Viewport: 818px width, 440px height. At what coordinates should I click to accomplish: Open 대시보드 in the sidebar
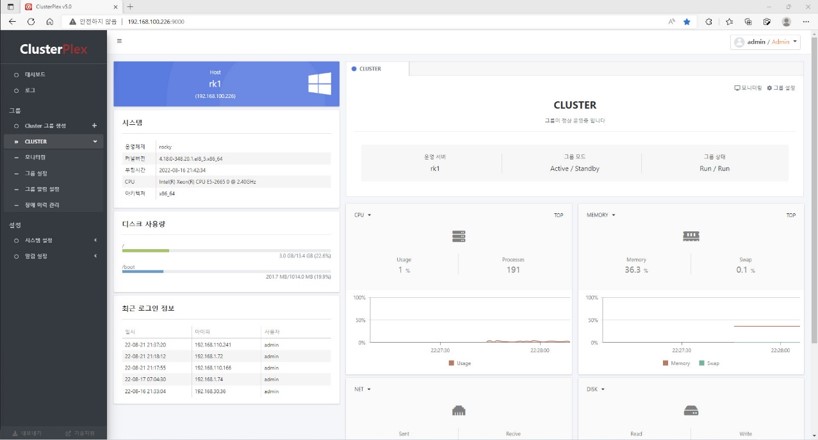[35, 75]
